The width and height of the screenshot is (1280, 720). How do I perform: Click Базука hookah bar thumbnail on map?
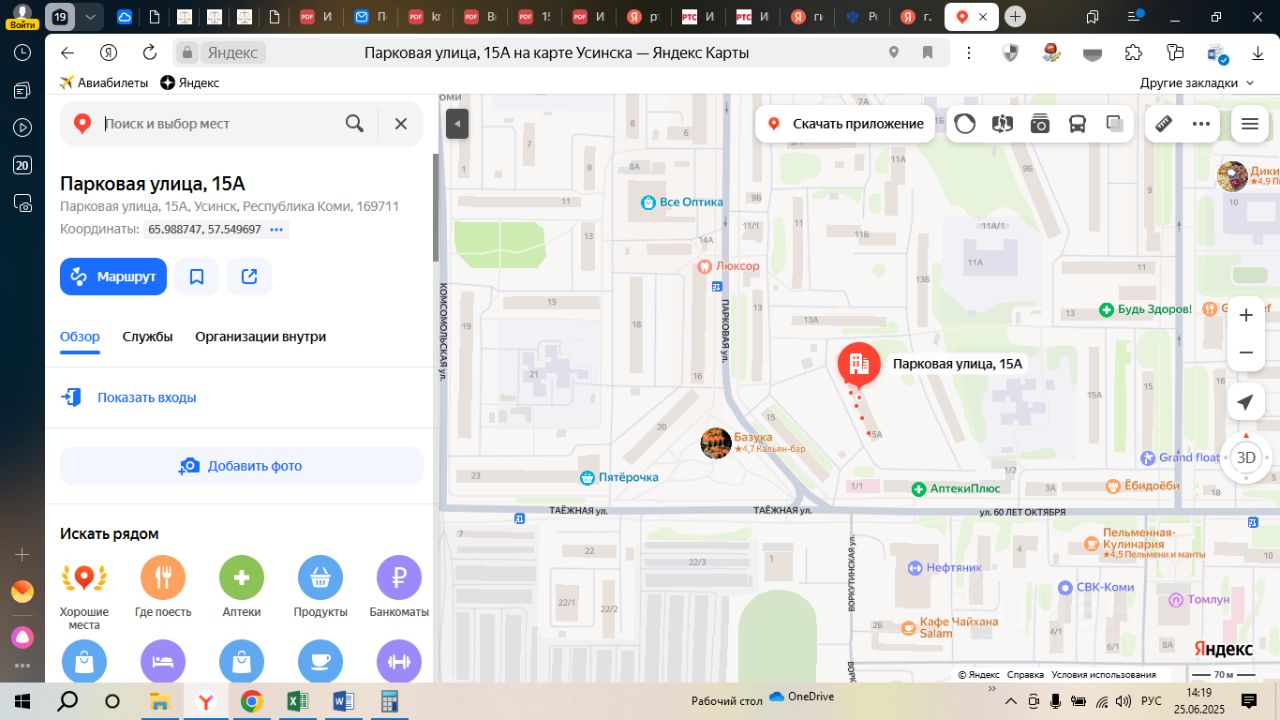(716, 443)
